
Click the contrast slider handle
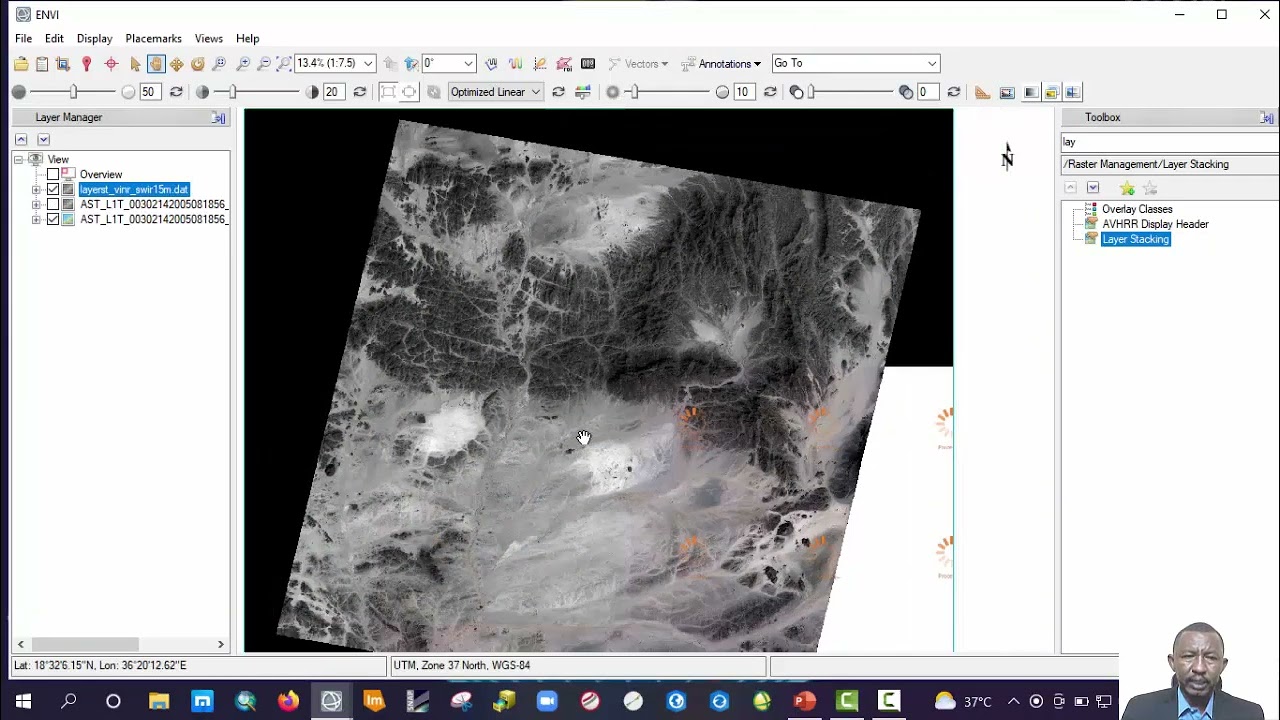point(232,92)
